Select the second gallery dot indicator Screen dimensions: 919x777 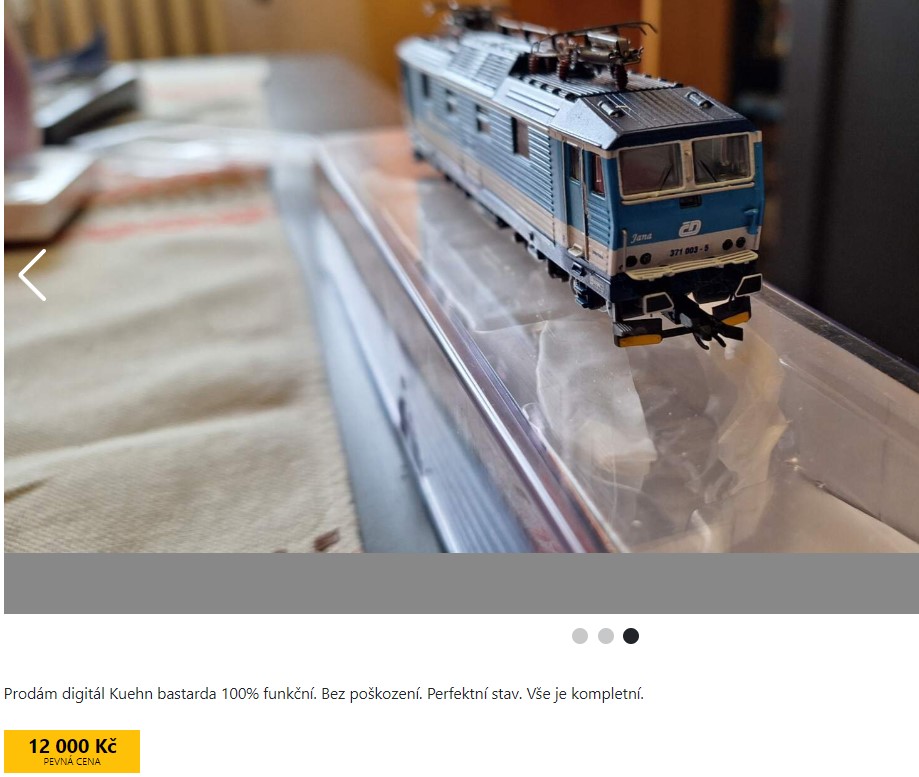click(605, 636)
